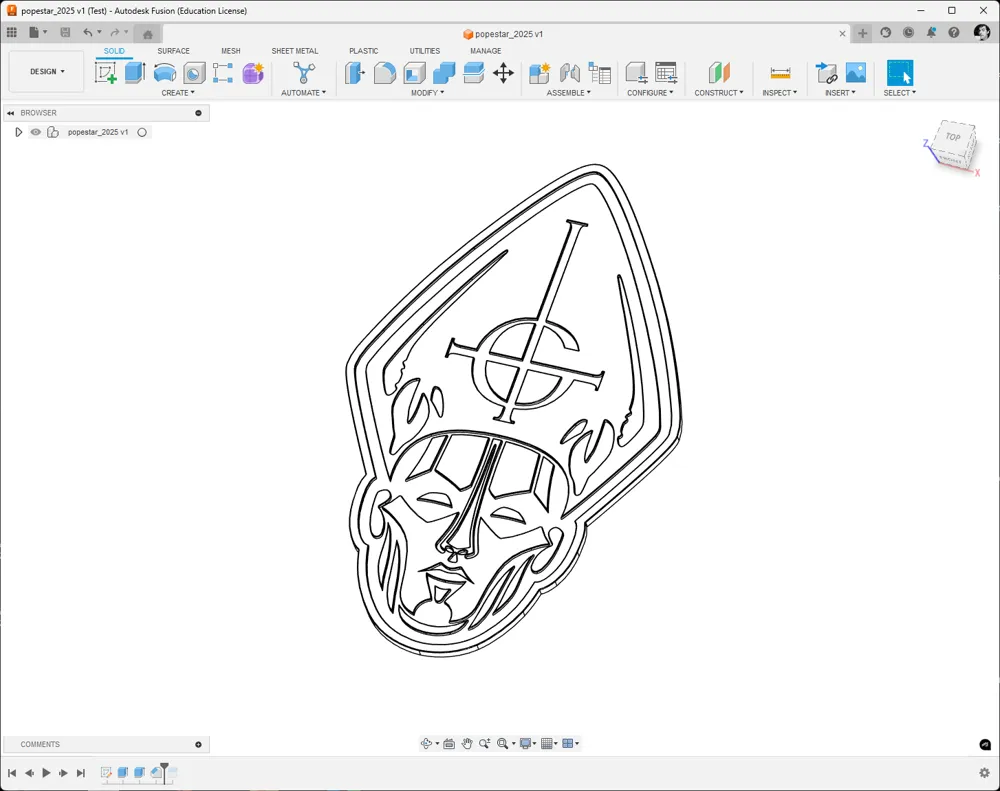Click the Look At icon
Viewport: 1000px width, 791px height.
[x=449, y=743]
